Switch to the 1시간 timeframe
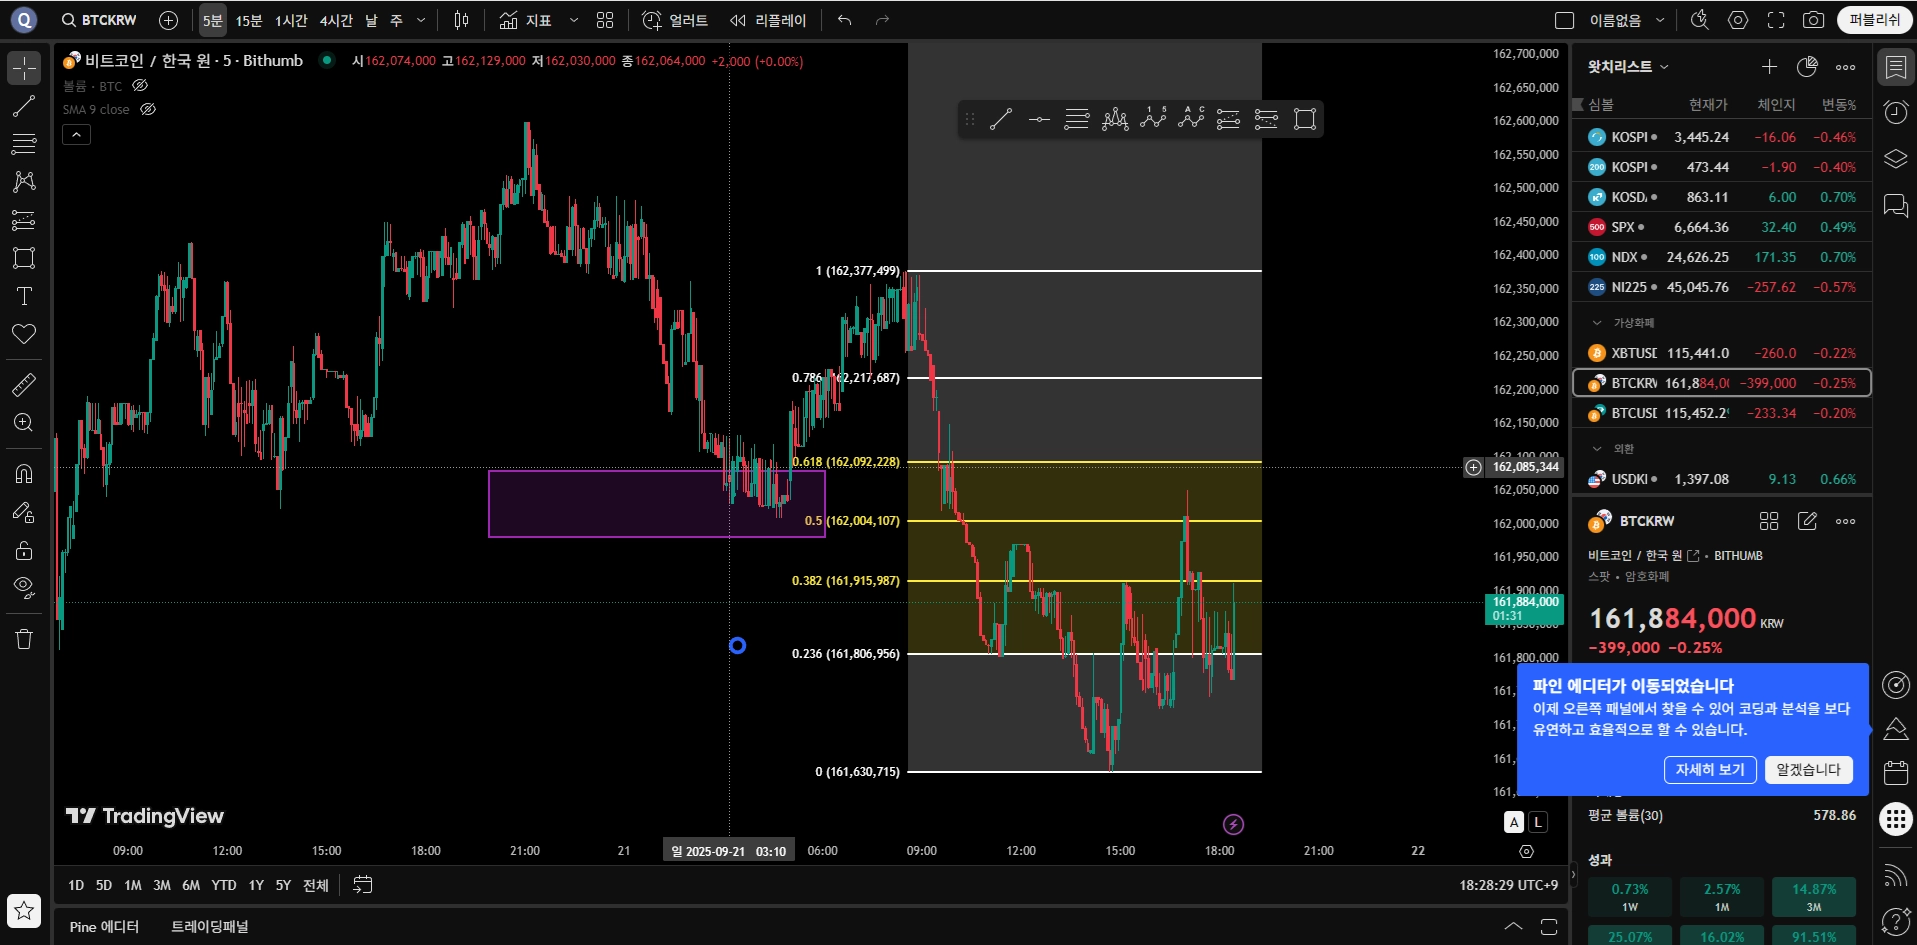 291,20
